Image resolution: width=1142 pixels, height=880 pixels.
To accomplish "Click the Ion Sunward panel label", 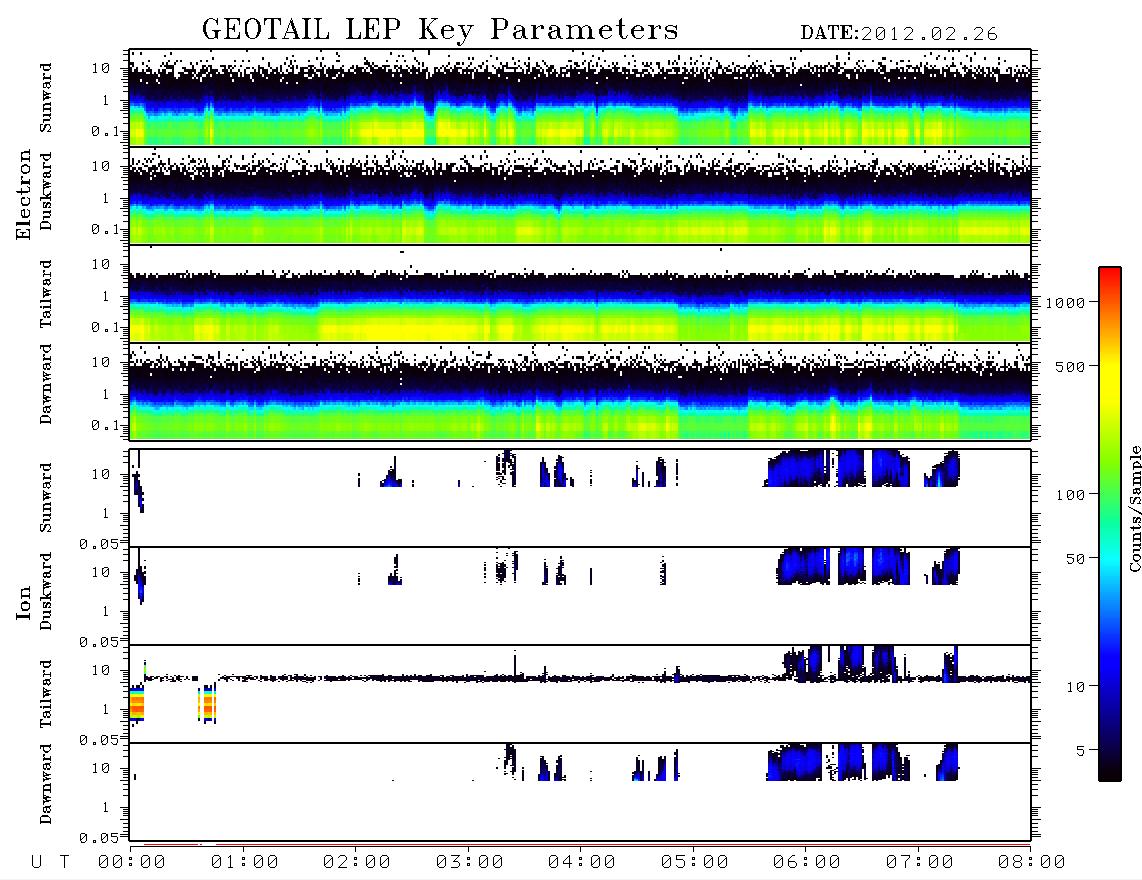I will 46,498.
